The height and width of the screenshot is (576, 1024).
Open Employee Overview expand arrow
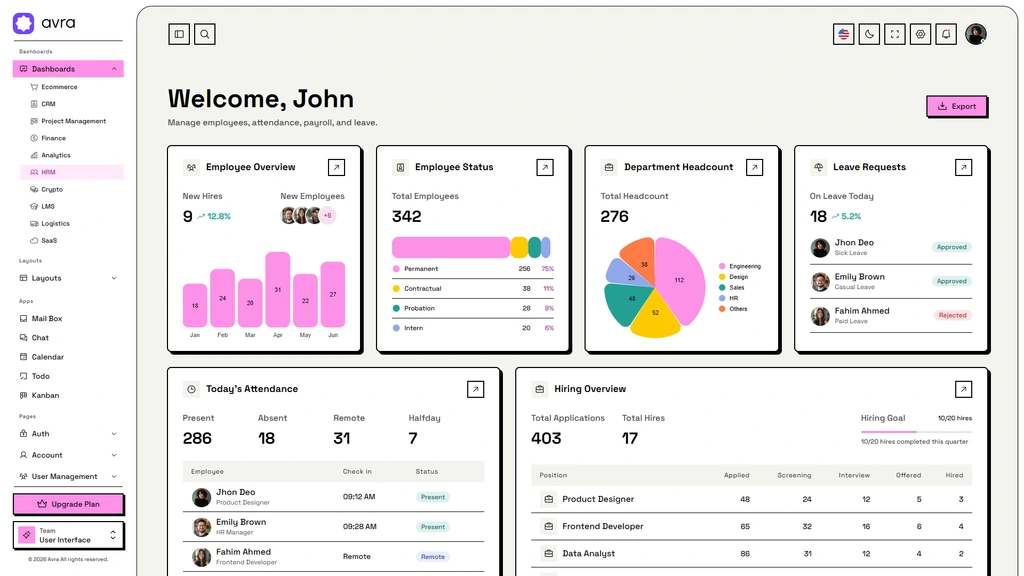pos(336,167)
